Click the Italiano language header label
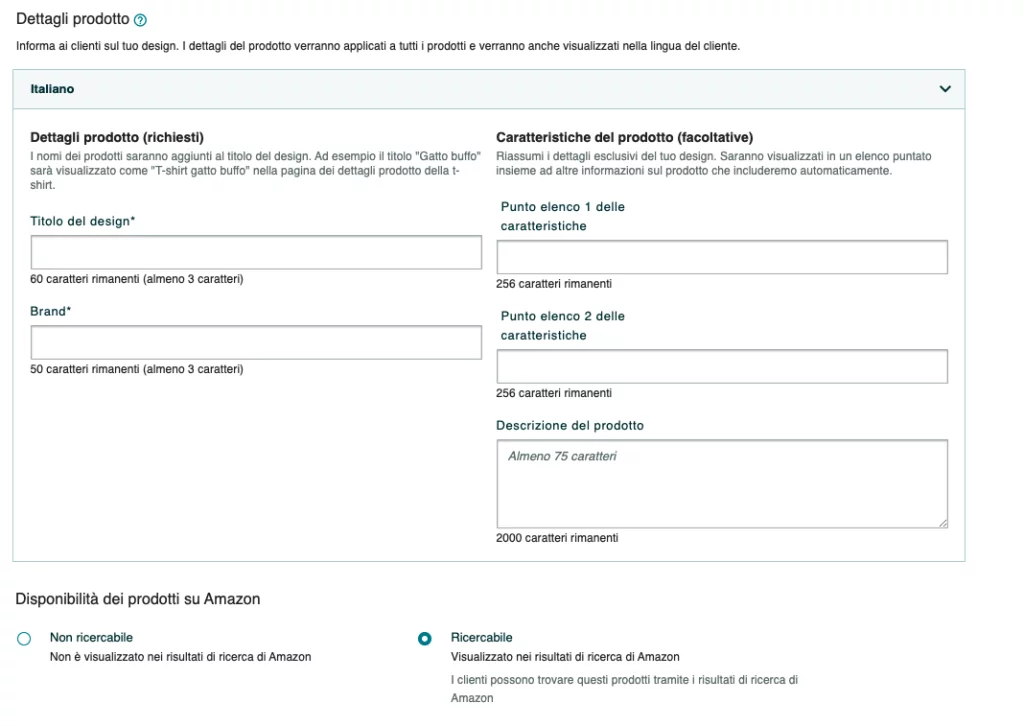The width and height of the screenshot is (1024, 726). [x=52, y=89]
